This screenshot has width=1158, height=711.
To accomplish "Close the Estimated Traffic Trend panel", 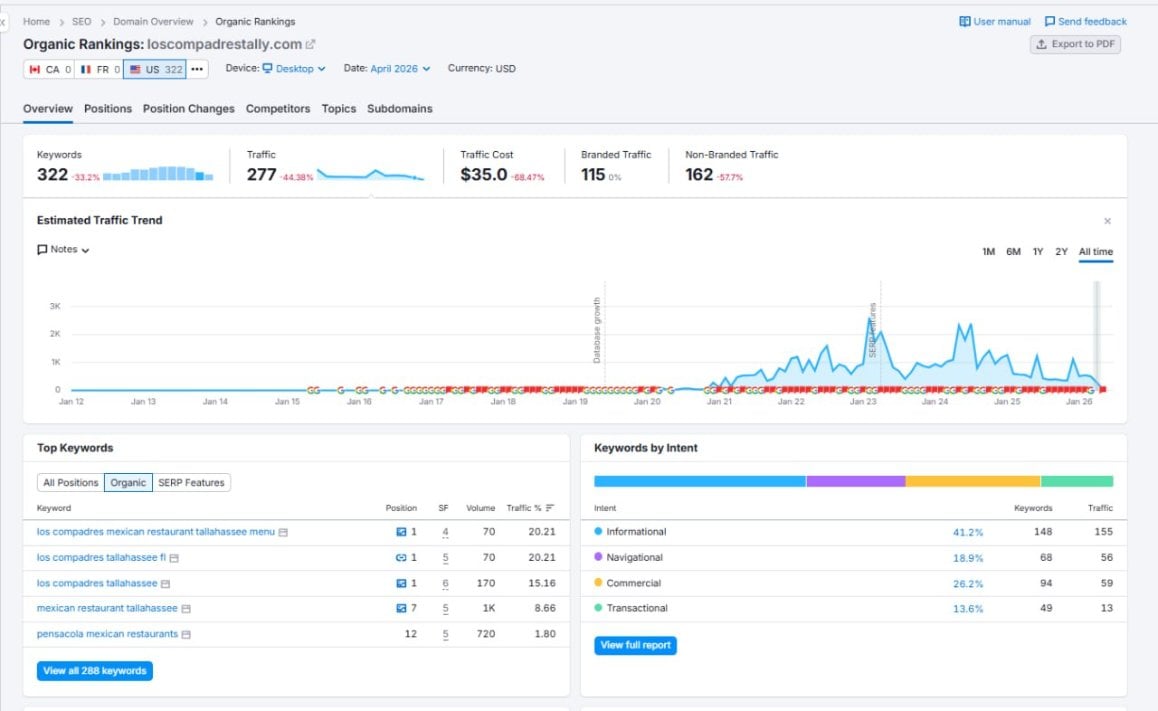I will pyautogui.click(x=1107, y=221).
